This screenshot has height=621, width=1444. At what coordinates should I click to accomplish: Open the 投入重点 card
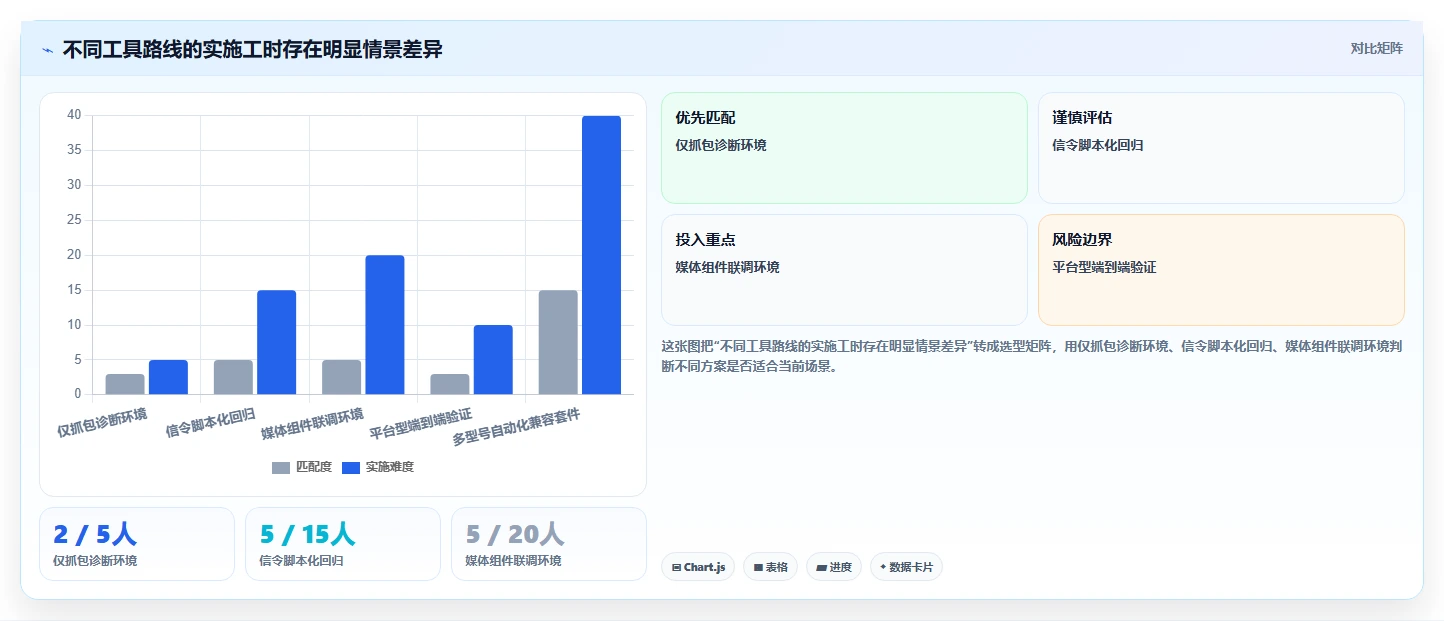point(844,270)
